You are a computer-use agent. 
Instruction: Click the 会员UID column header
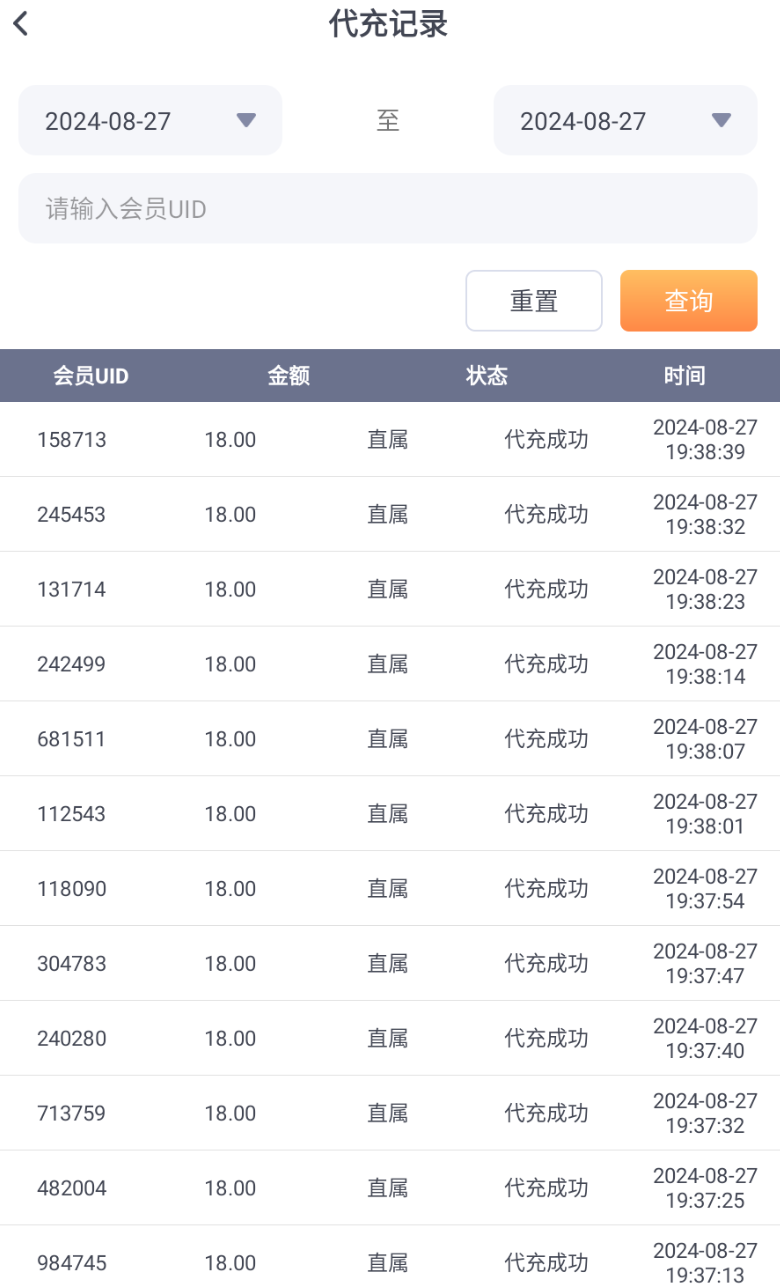pyautogui.click(x=91, y=376)
